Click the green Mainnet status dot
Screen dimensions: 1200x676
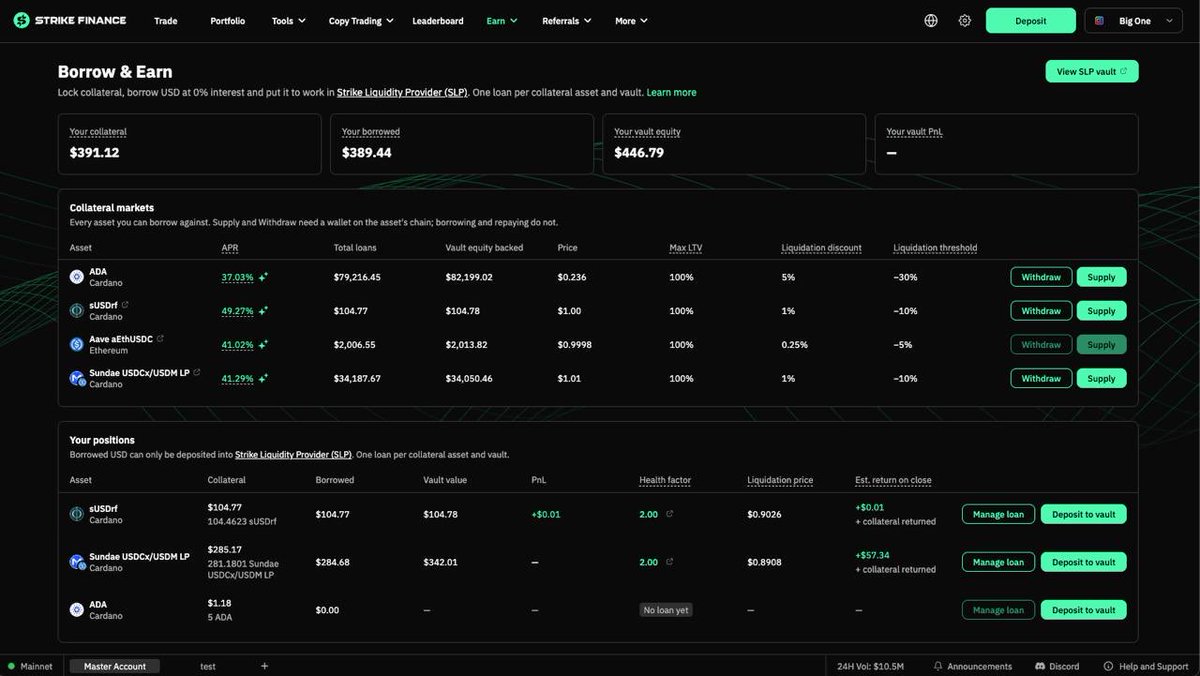coord(12,666)
